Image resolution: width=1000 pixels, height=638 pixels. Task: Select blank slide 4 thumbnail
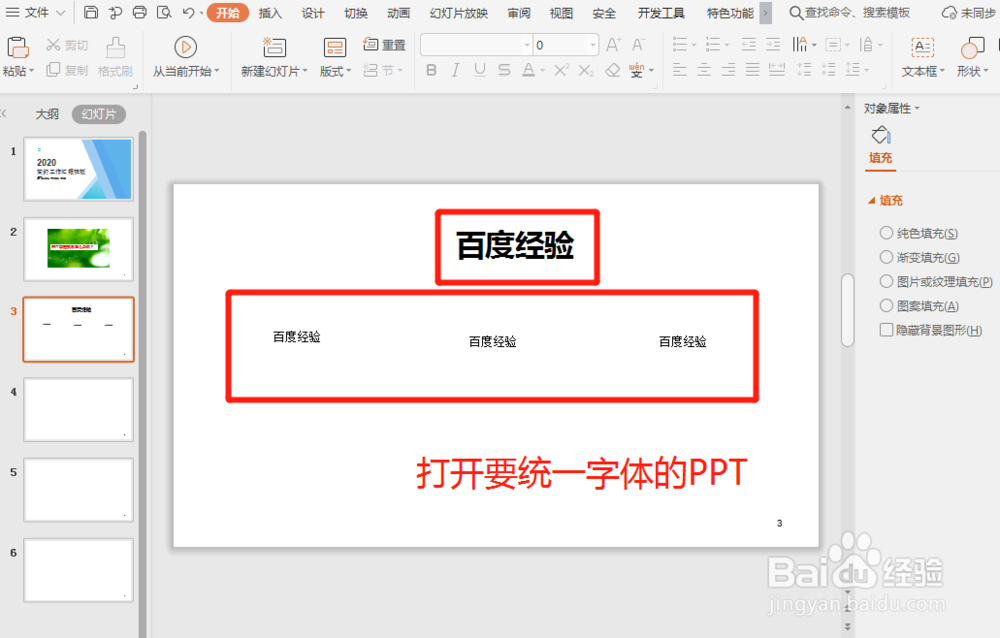pyautogui.click(x=78, y=410)
